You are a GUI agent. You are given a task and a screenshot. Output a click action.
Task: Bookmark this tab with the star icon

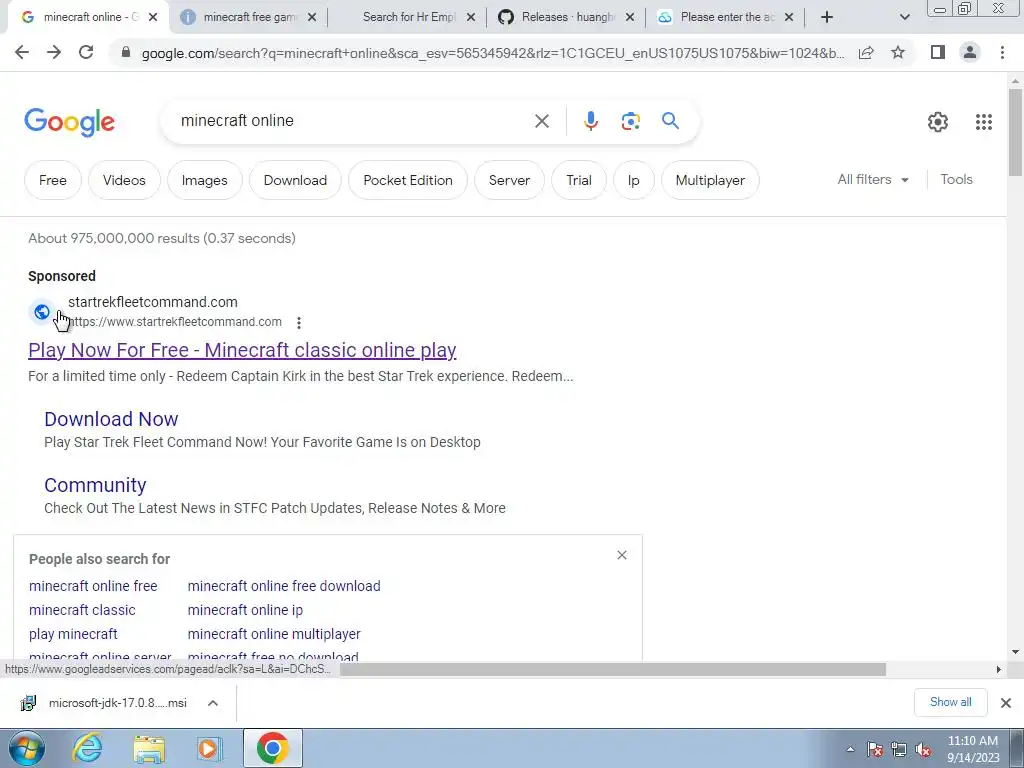pyautogui.click(x=898, y=52)
